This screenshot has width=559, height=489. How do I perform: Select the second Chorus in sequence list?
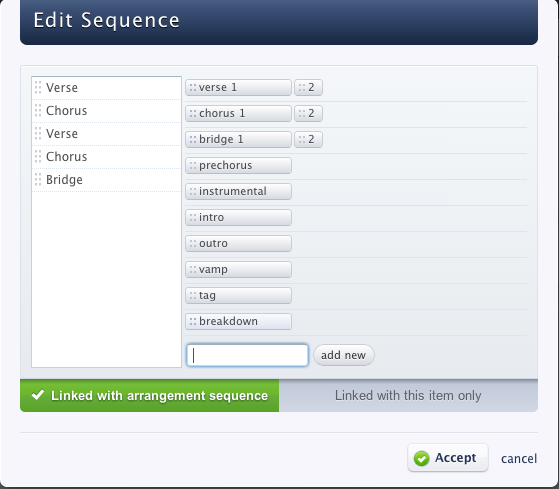[107, 157]
